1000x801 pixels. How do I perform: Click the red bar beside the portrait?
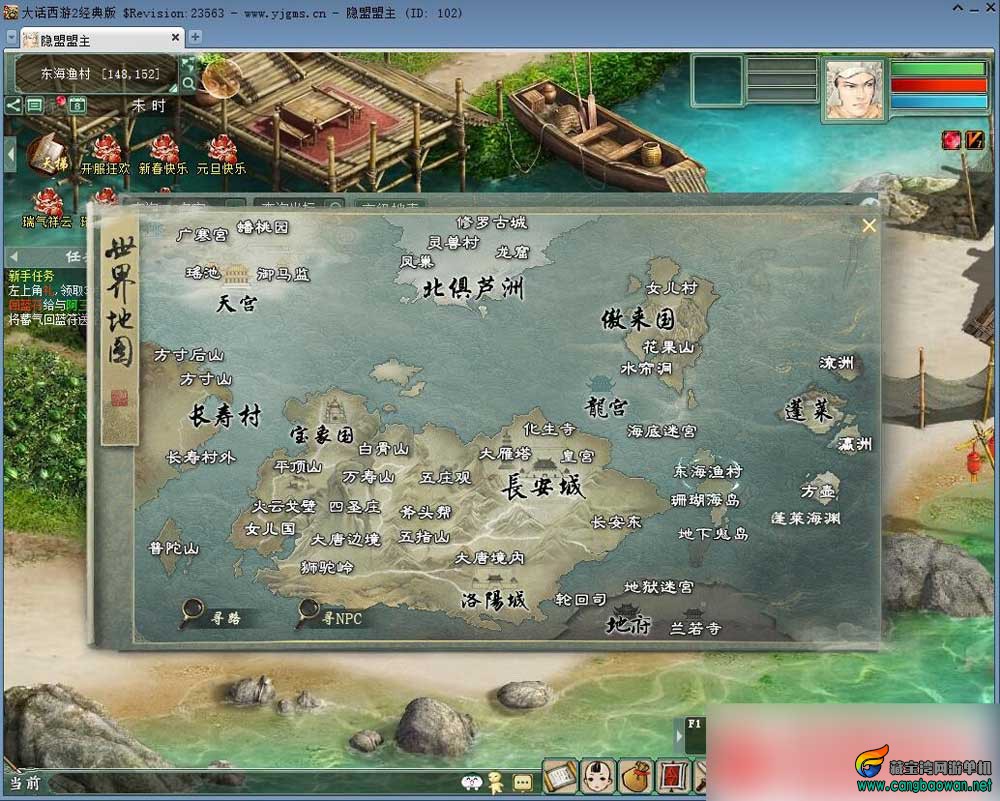(938, 85)
